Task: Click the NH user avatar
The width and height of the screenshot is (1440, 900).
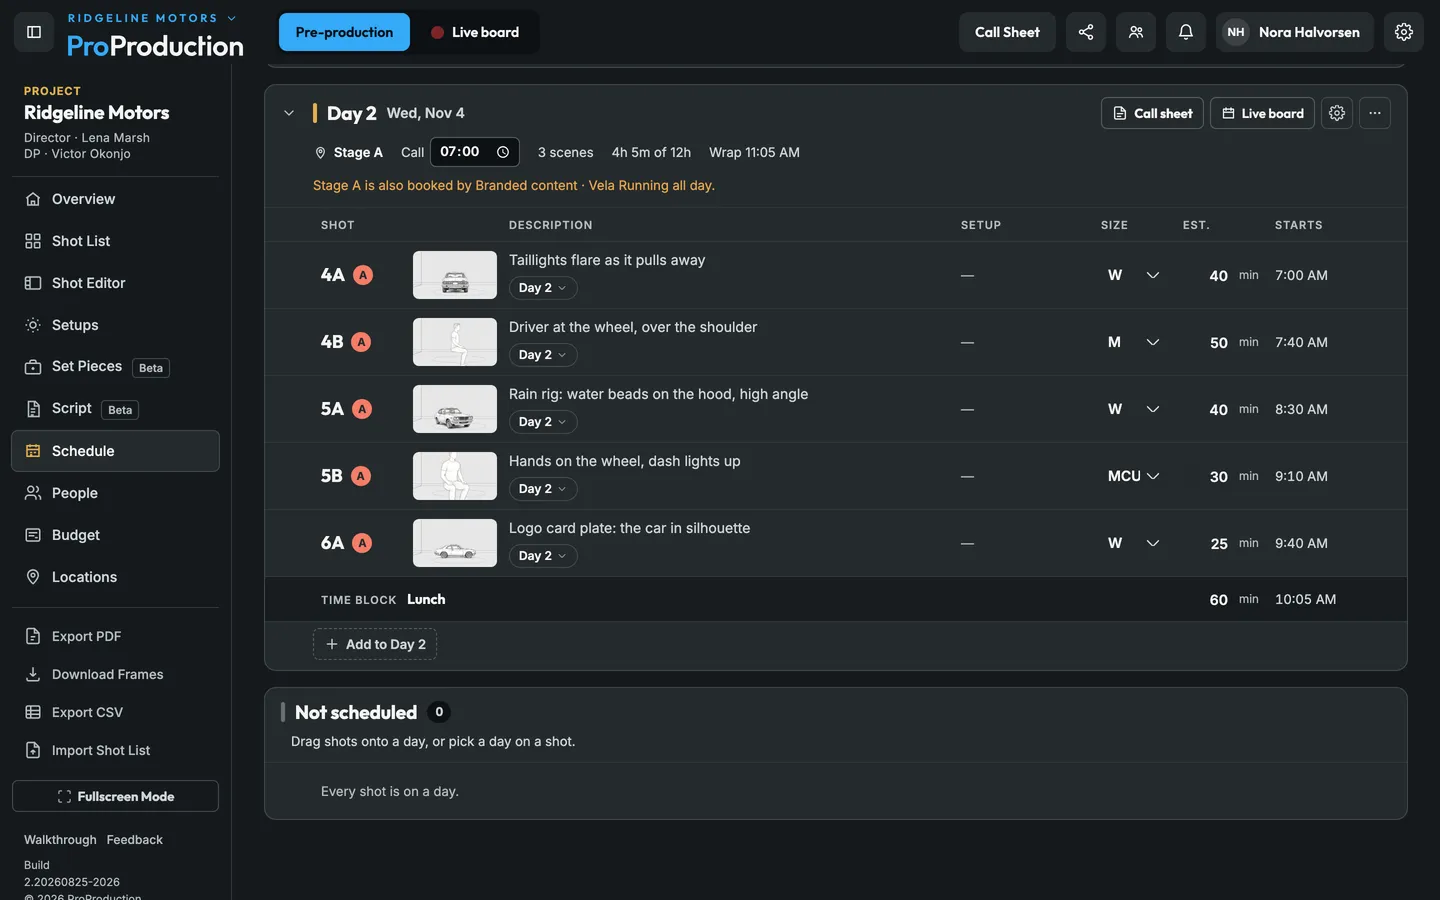Action: [x=1236, y=32]
